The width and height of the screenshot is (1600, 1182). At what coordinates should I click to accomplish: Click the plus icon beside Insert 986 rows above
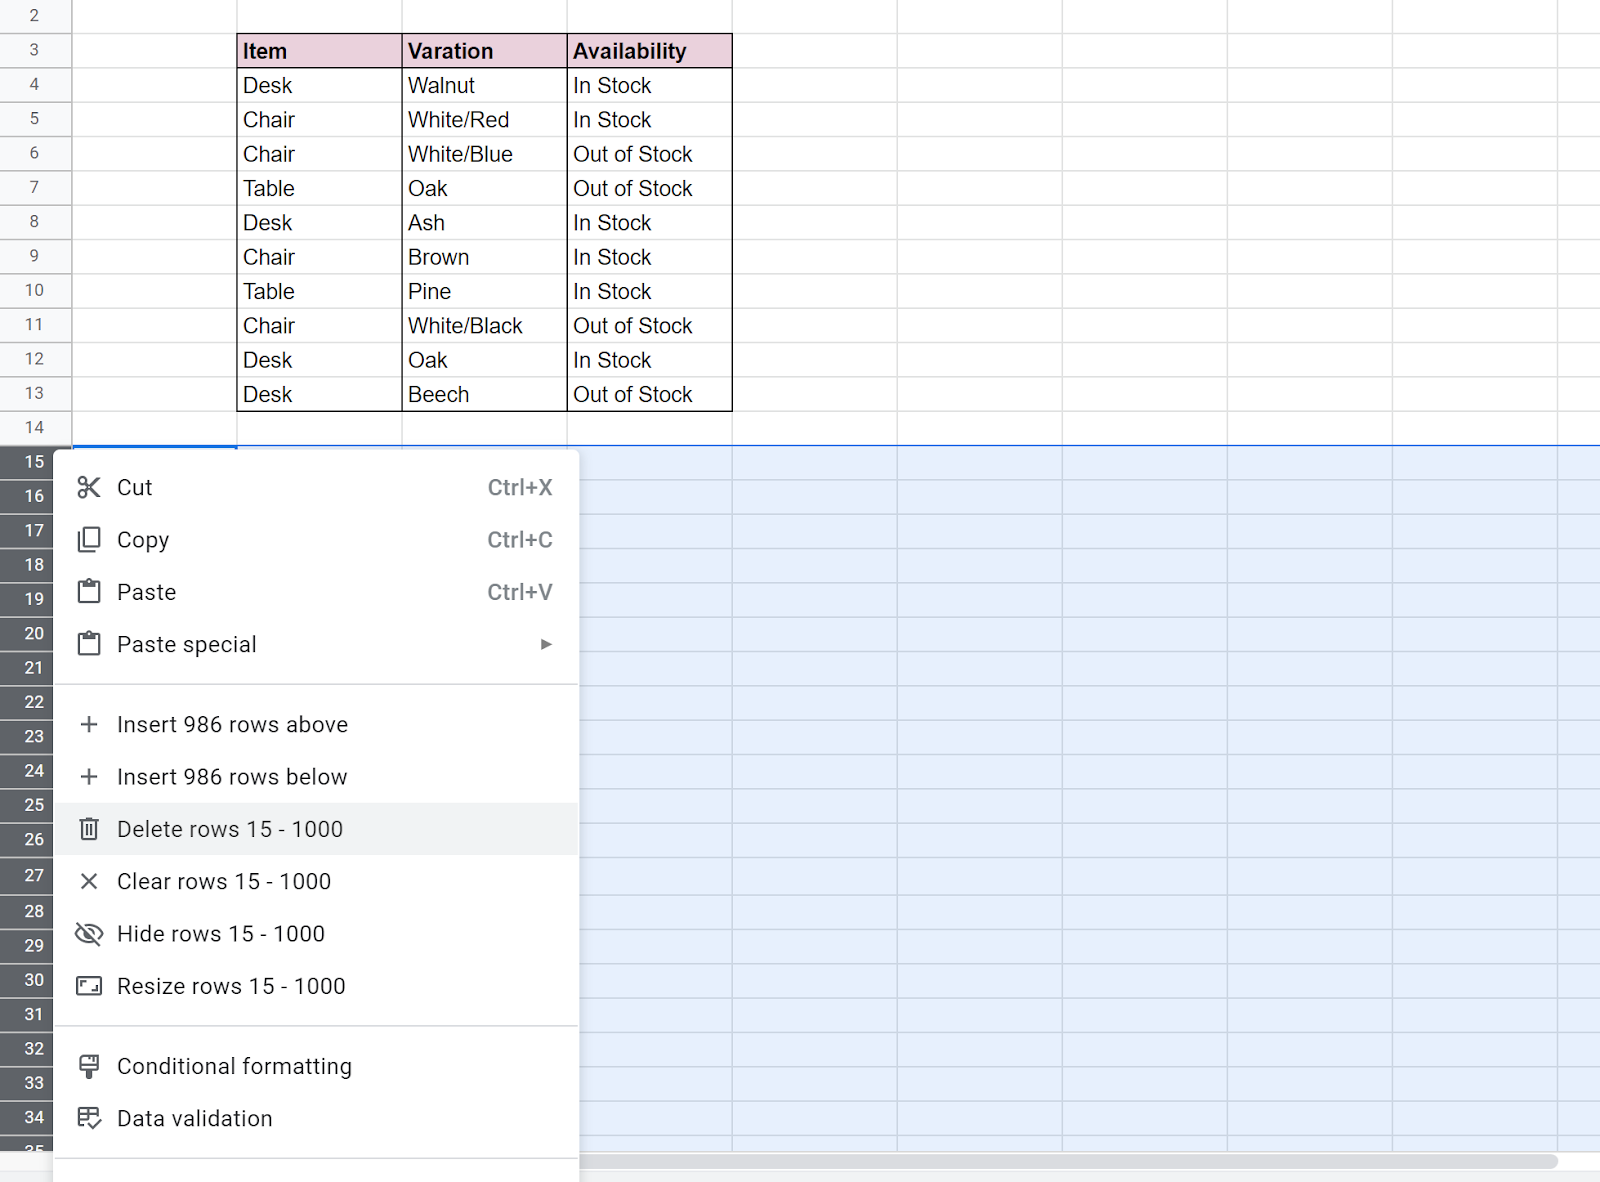[89, 724]
